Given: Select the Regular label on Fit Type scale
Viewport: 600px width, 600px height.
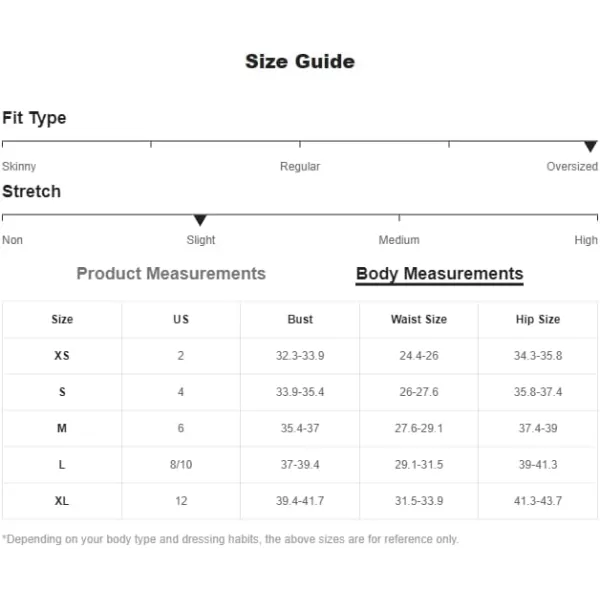Looking at the screenshot, I should (x=300, y=166).
